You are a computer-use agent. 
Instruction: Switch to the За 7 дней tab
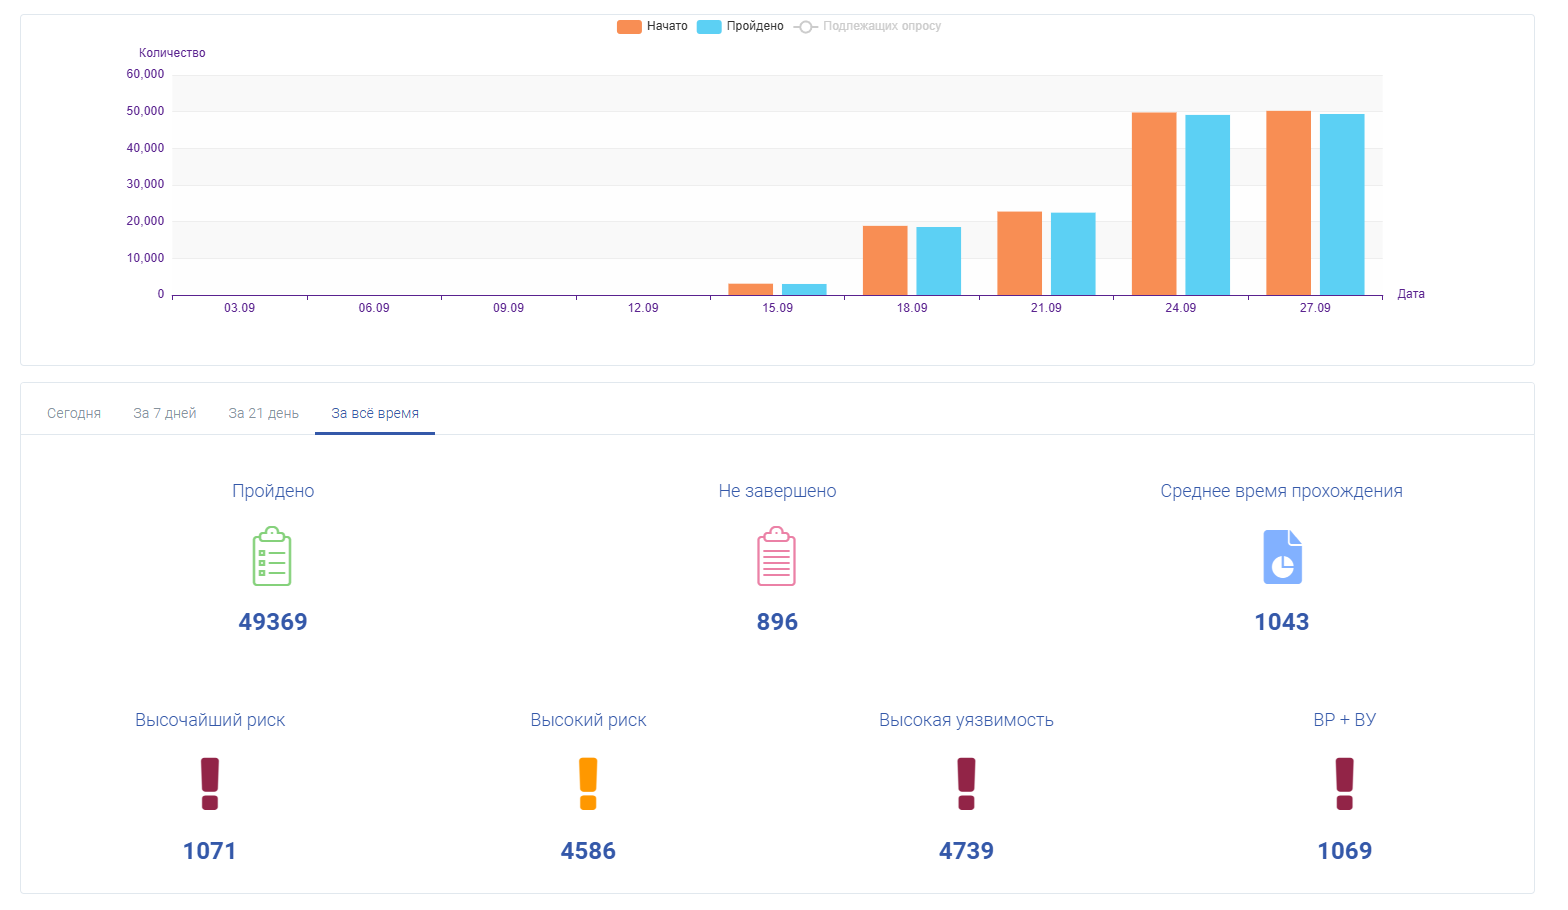(165, 413)
